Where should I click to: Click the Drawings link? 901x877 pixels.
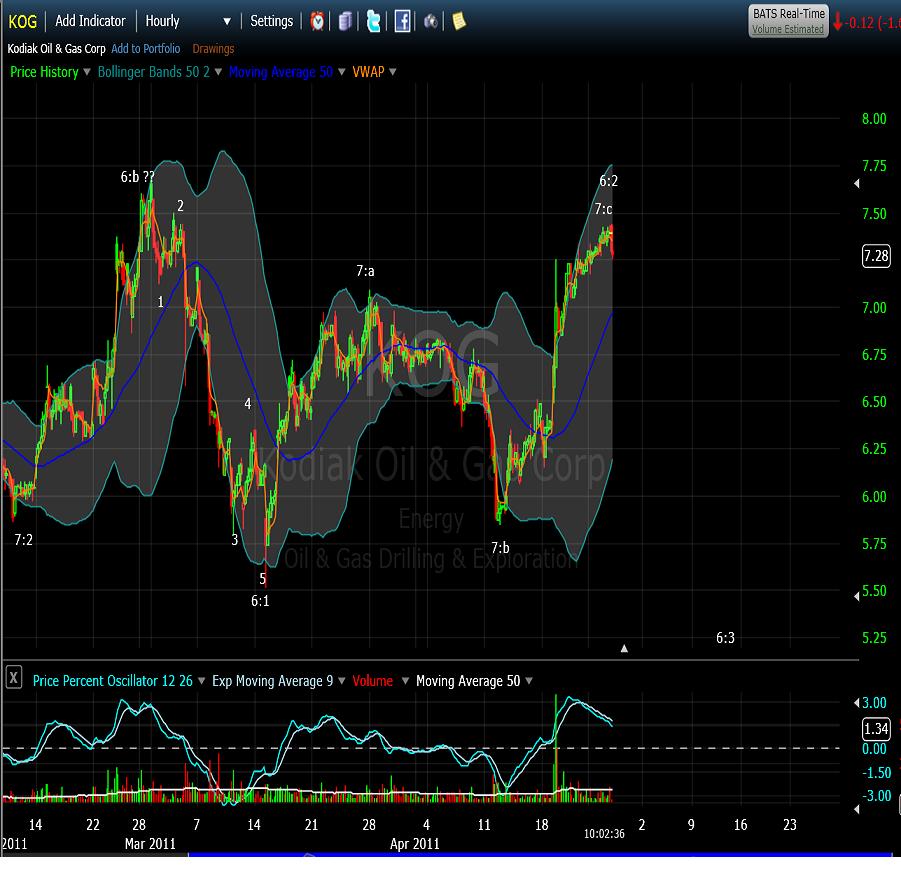click(x=213, y=48)
